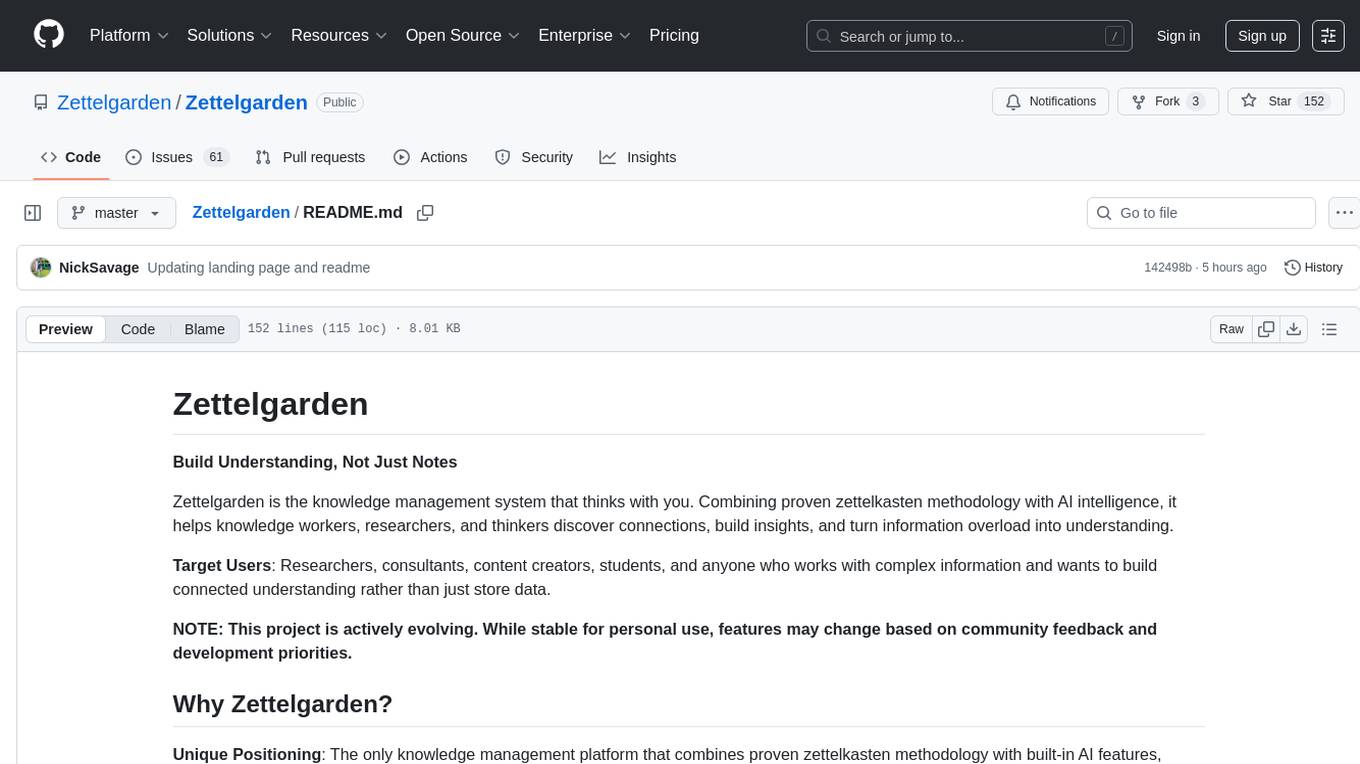
Task: Open NickSavage author profile
Action: 99,267
